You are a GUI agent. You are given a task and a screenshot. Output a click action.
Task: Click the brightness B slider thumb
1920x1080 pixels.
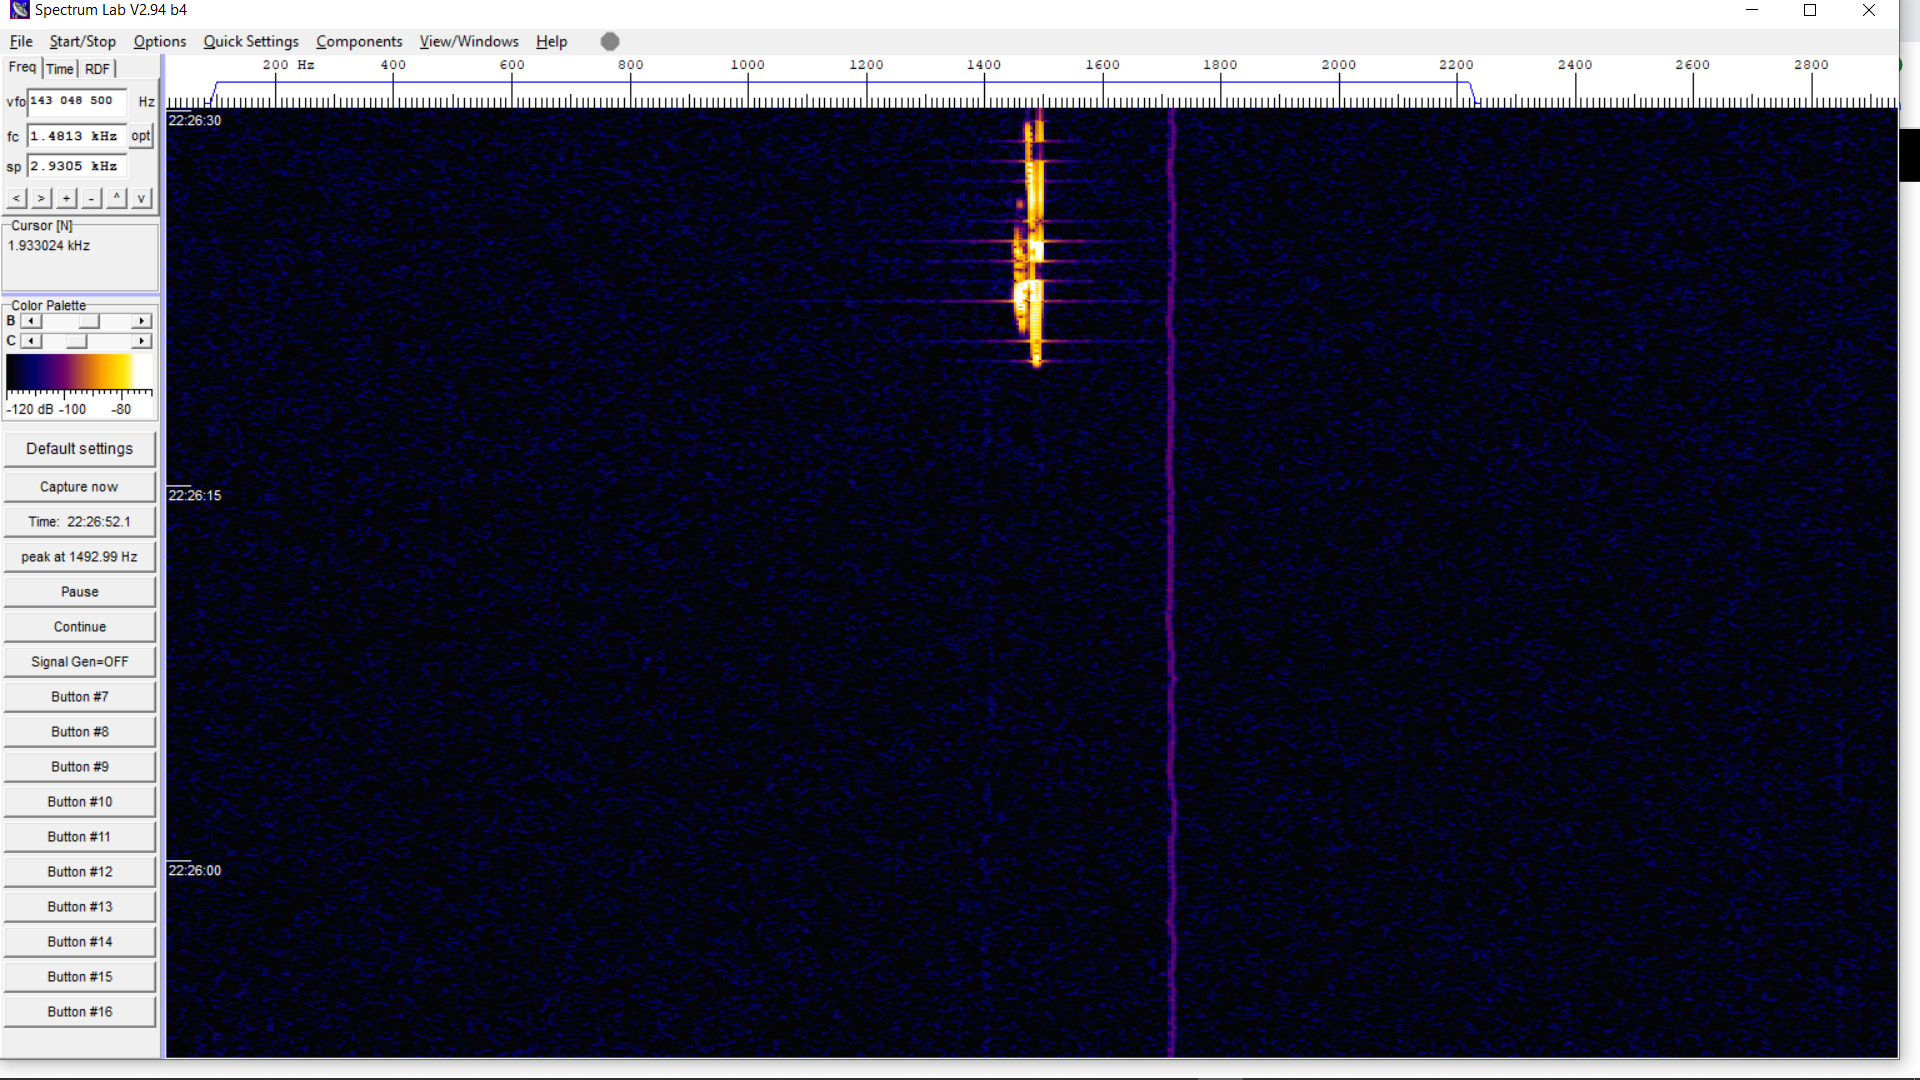tap(90, 321)
